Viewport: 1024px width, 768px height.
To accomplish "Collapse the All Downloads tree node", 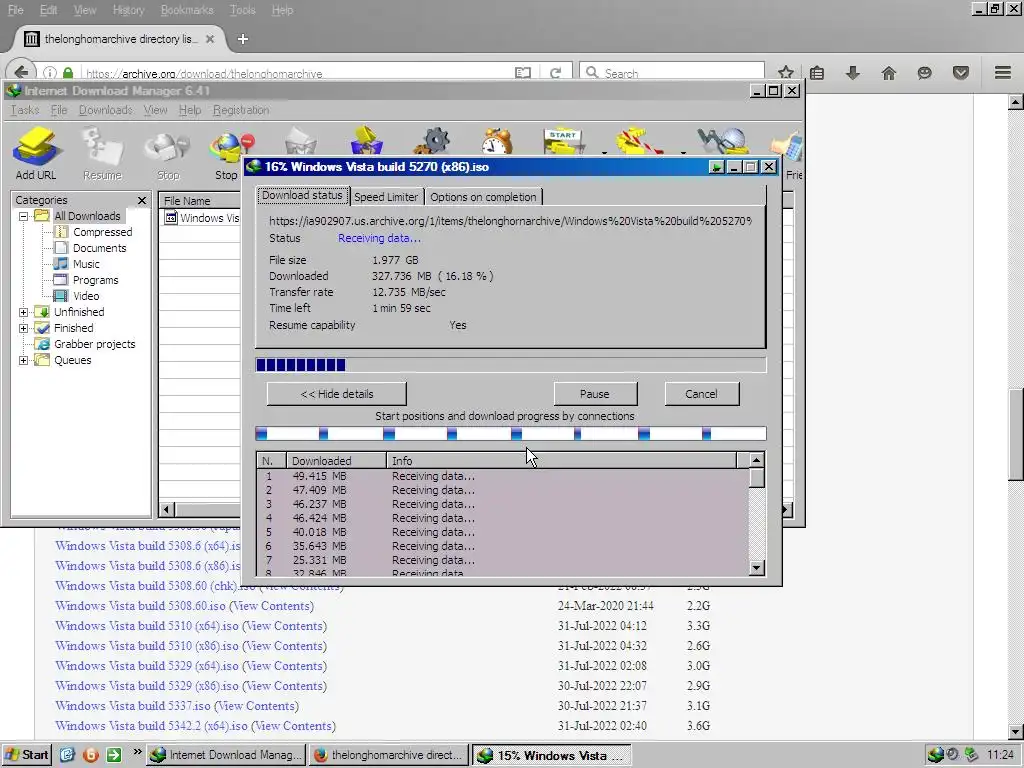I will coord(24,216).
